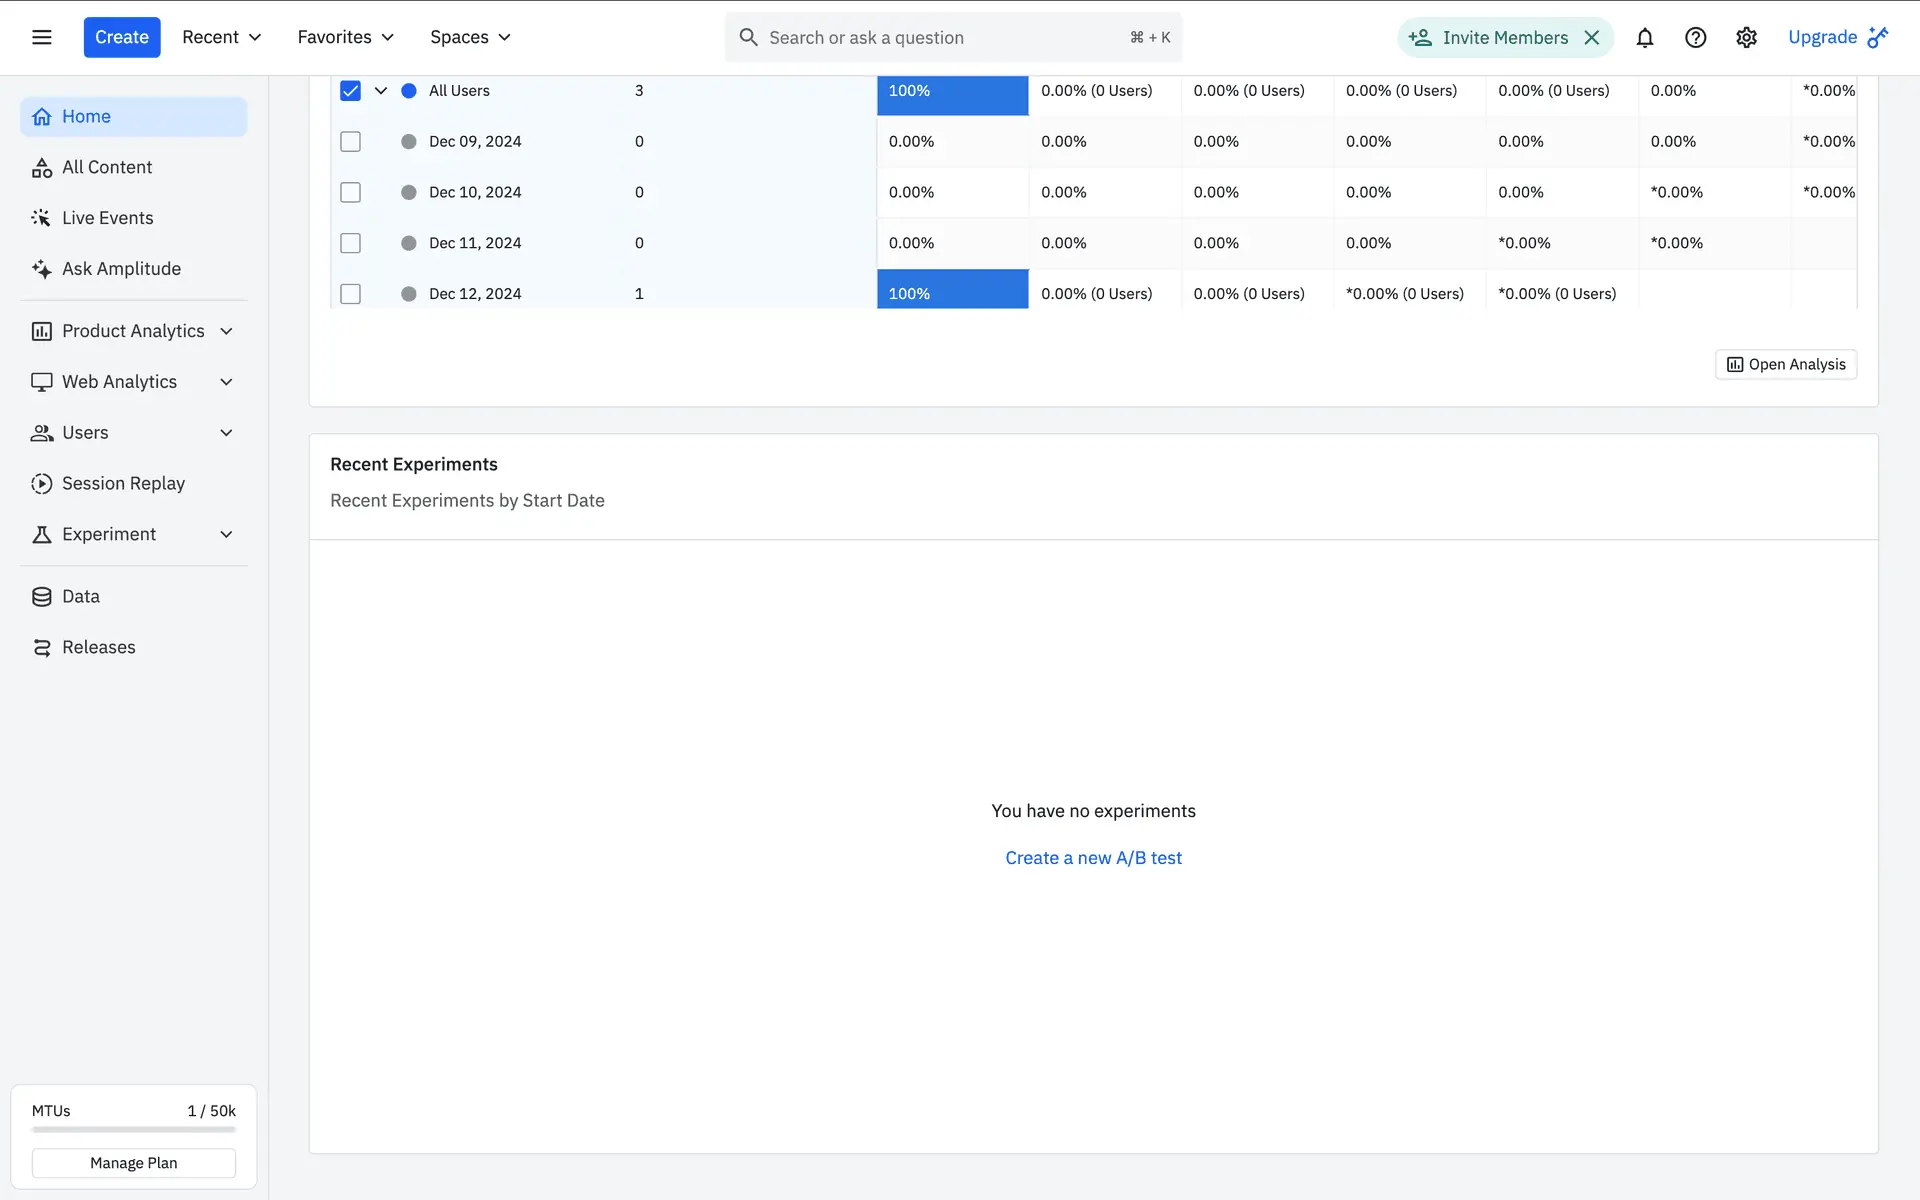The height and width of the screenshot is (1200, 1920).
Task: Open the hamburger menu icon
Action: point(41,37)
